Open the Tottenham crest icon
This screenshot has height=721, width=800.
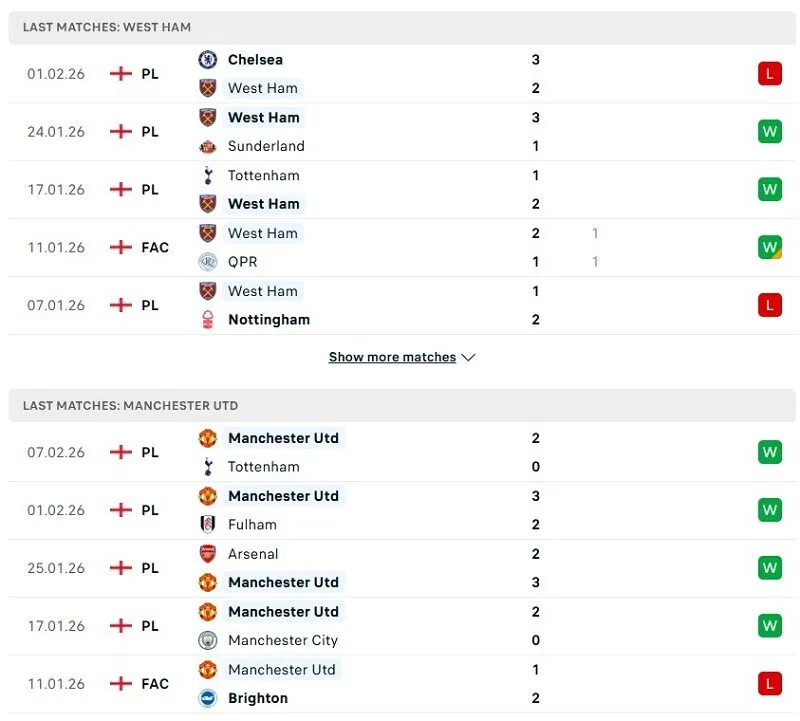[x=207, y=175]
